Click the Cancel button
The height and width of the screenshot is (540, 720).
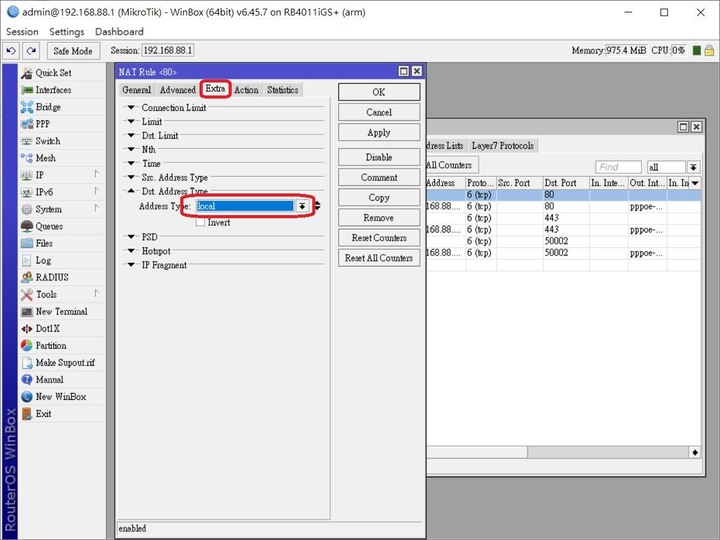tap(379, 112)
